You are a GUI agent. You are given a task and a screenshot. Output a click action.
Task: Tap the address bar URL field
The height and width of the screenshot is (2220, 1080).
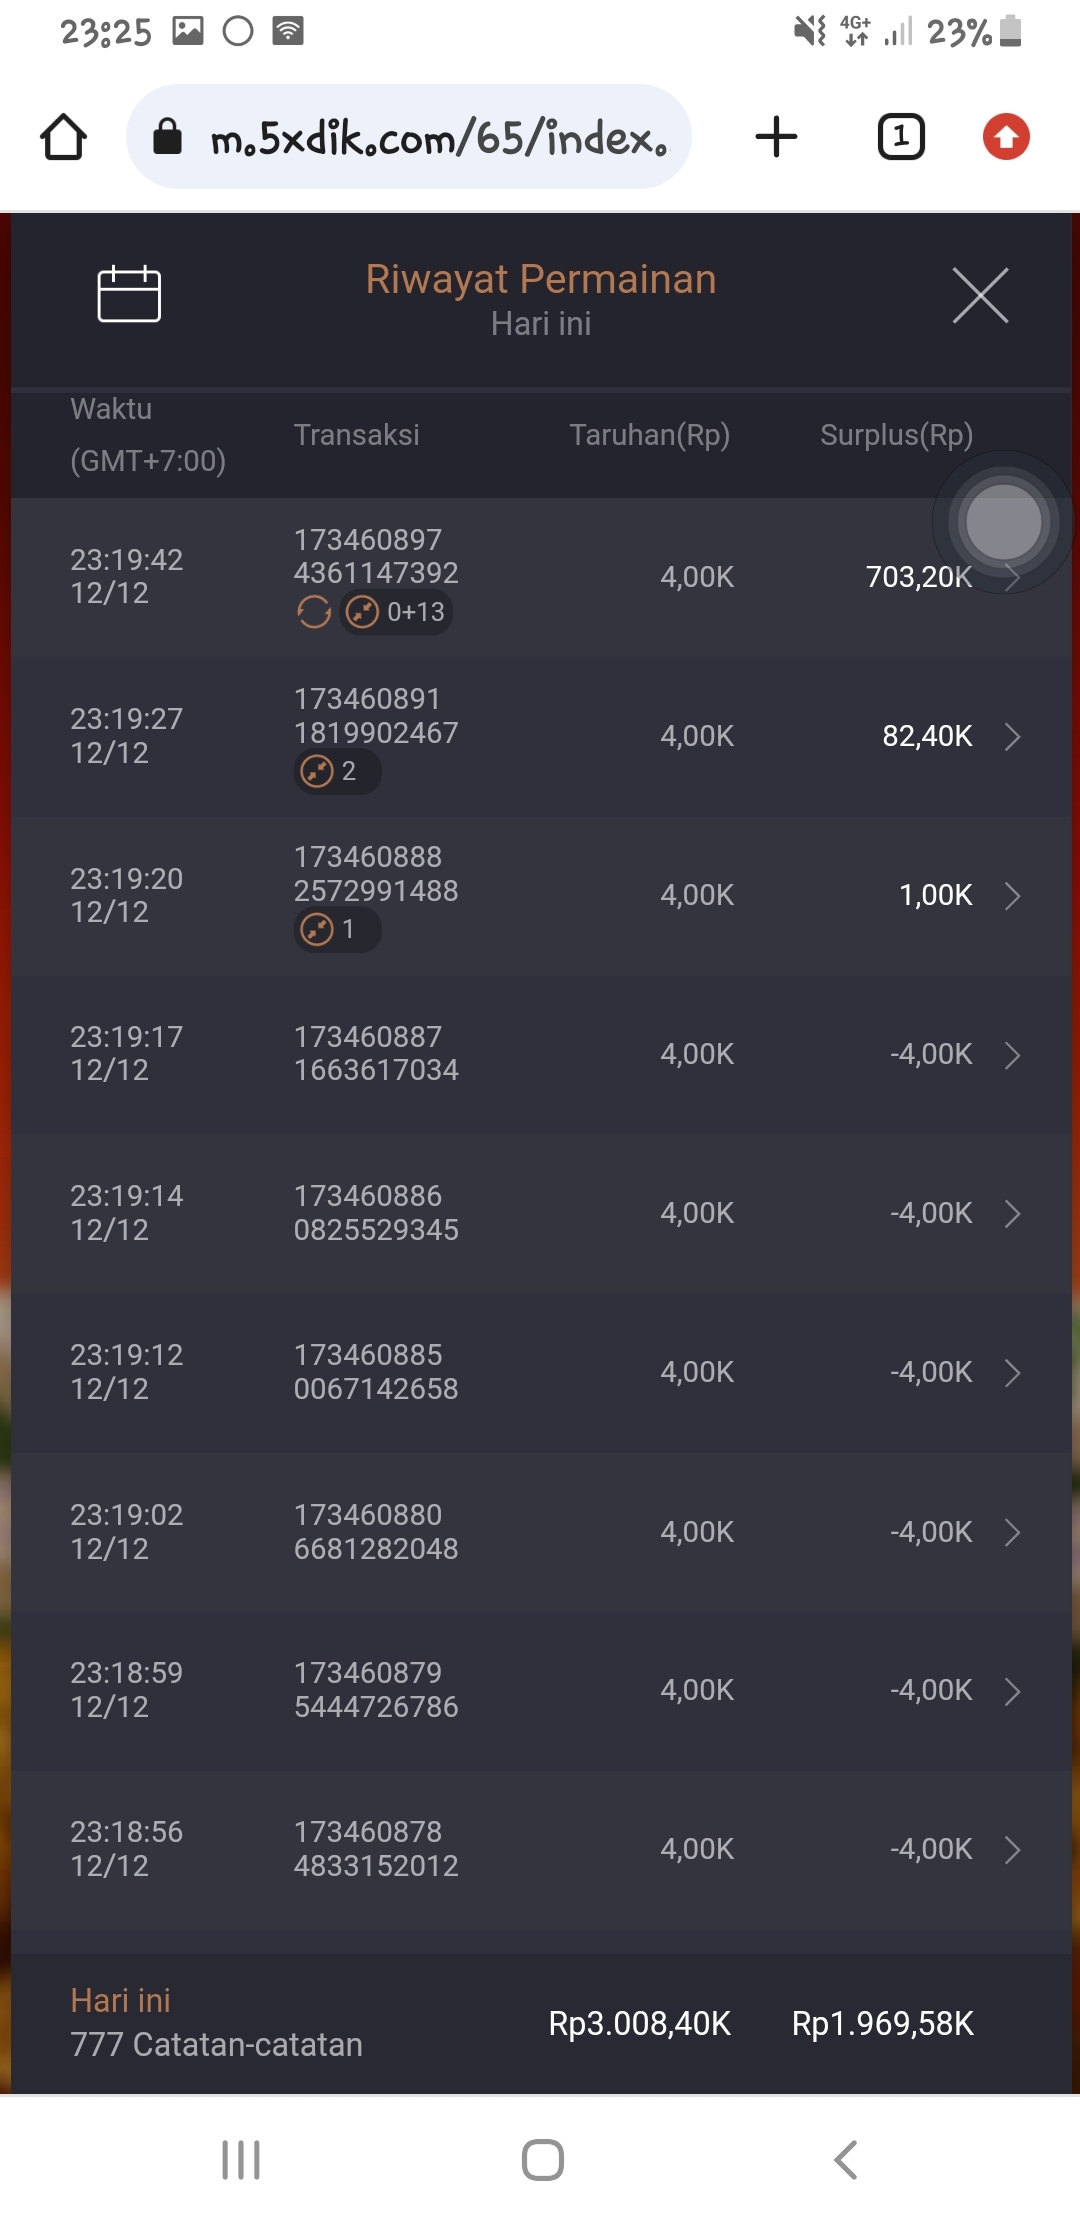click(438, 137)
